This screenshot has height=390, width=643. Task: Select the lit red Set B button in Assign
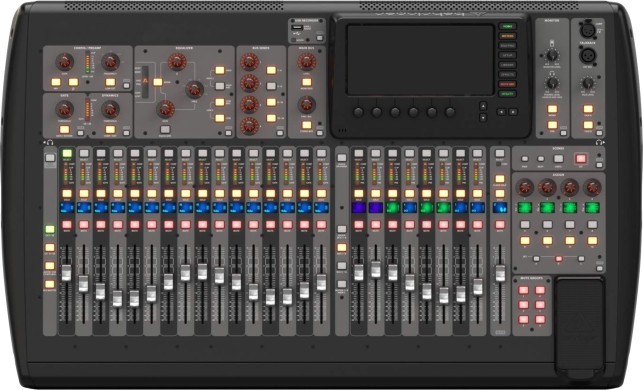(559, 259)
